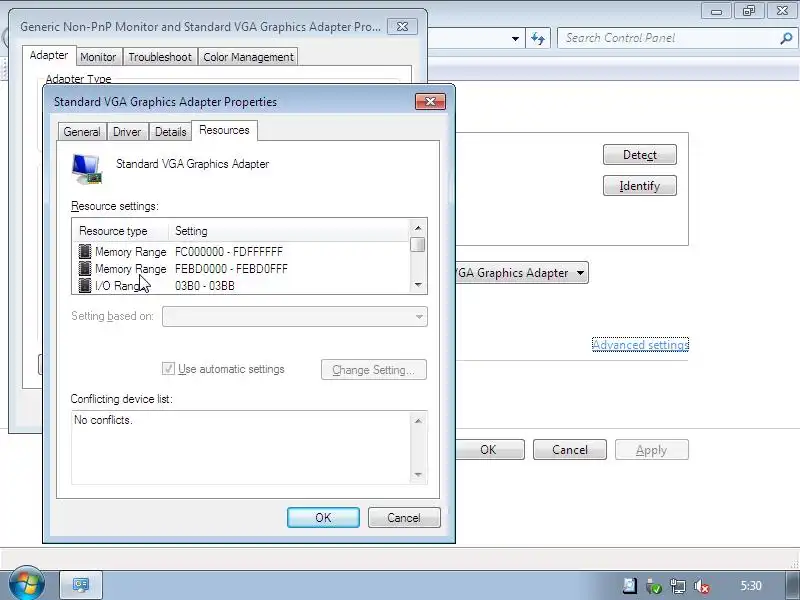Switch to the General tab
Screen dimensions: 800x600
(x=82, y=132)
